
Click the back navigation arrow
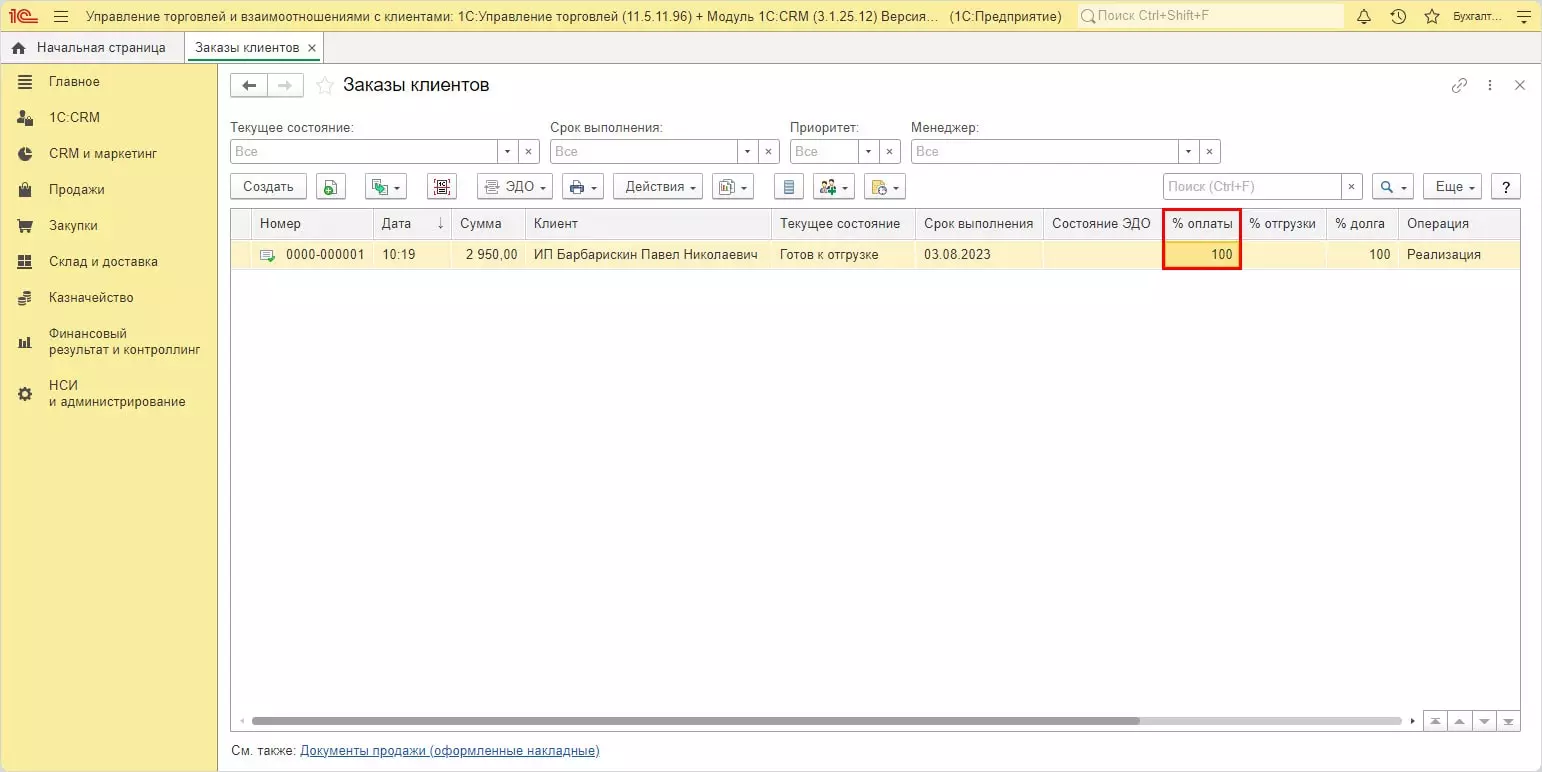(x=249, y=86)
